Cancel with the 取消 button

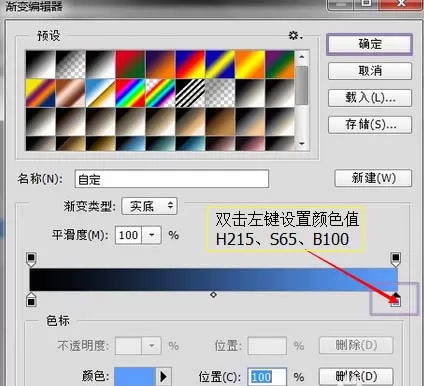[370, 71]
